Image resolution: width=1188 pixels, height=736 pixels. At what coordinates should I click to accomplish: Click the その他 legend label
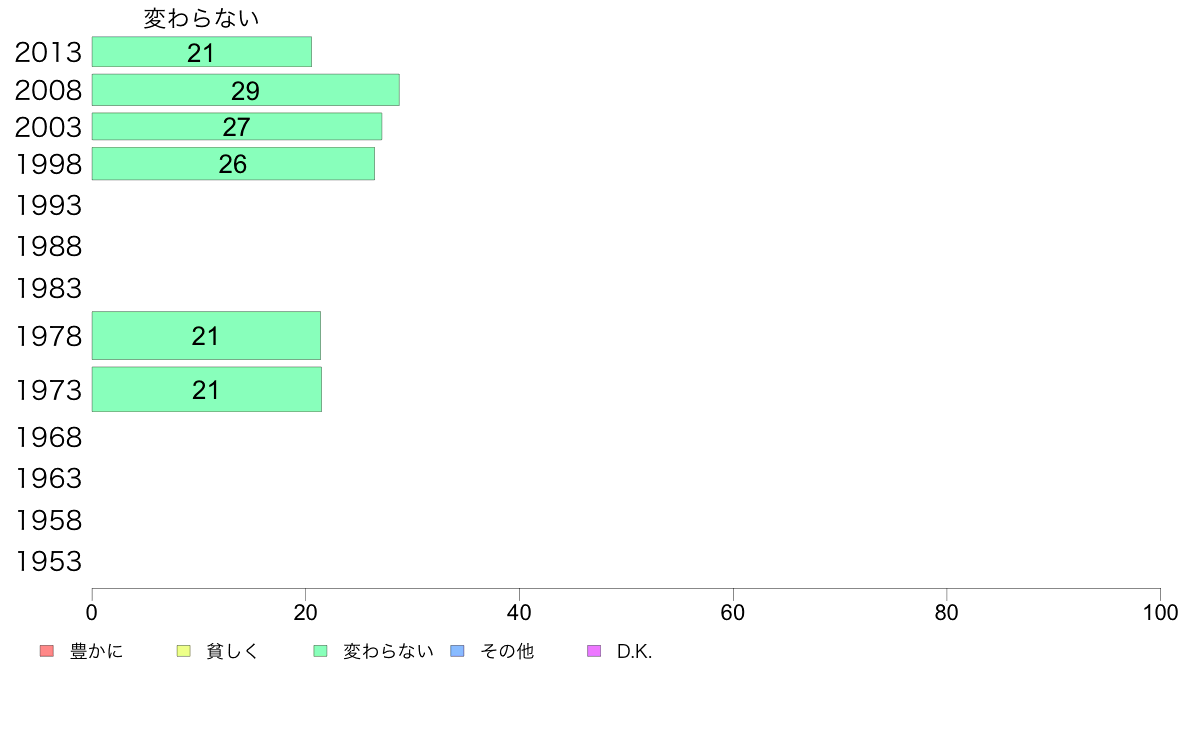(x=507, y=651)
